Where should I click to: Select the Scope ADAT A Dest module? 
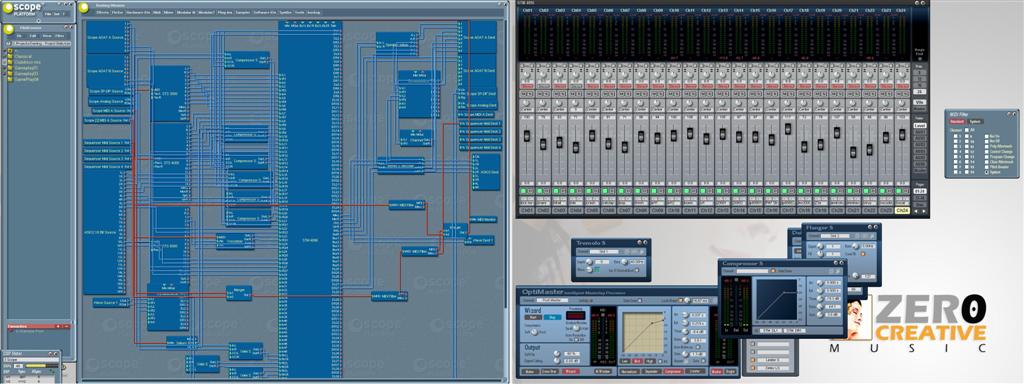[x=477, y=37]
